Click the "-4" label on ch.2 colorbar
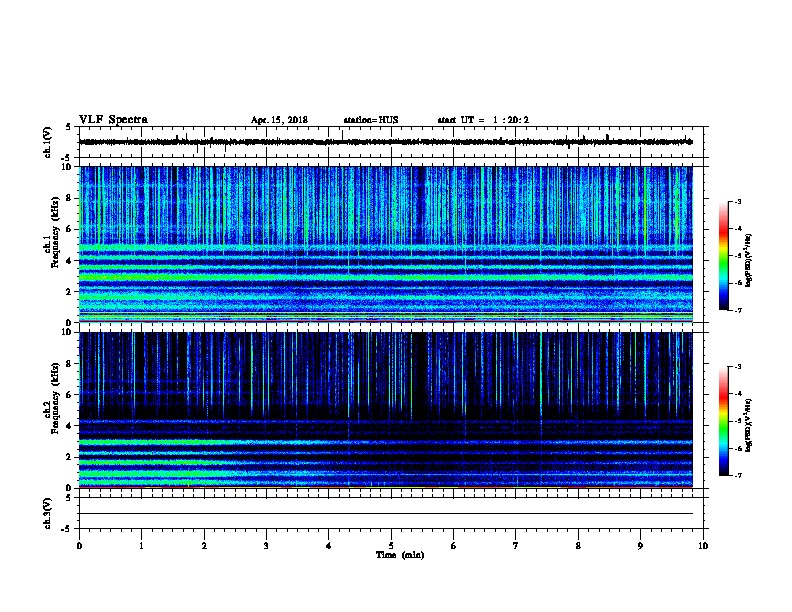Image resolution: width=792 pixels, height=612 pixels. [738, 394]
